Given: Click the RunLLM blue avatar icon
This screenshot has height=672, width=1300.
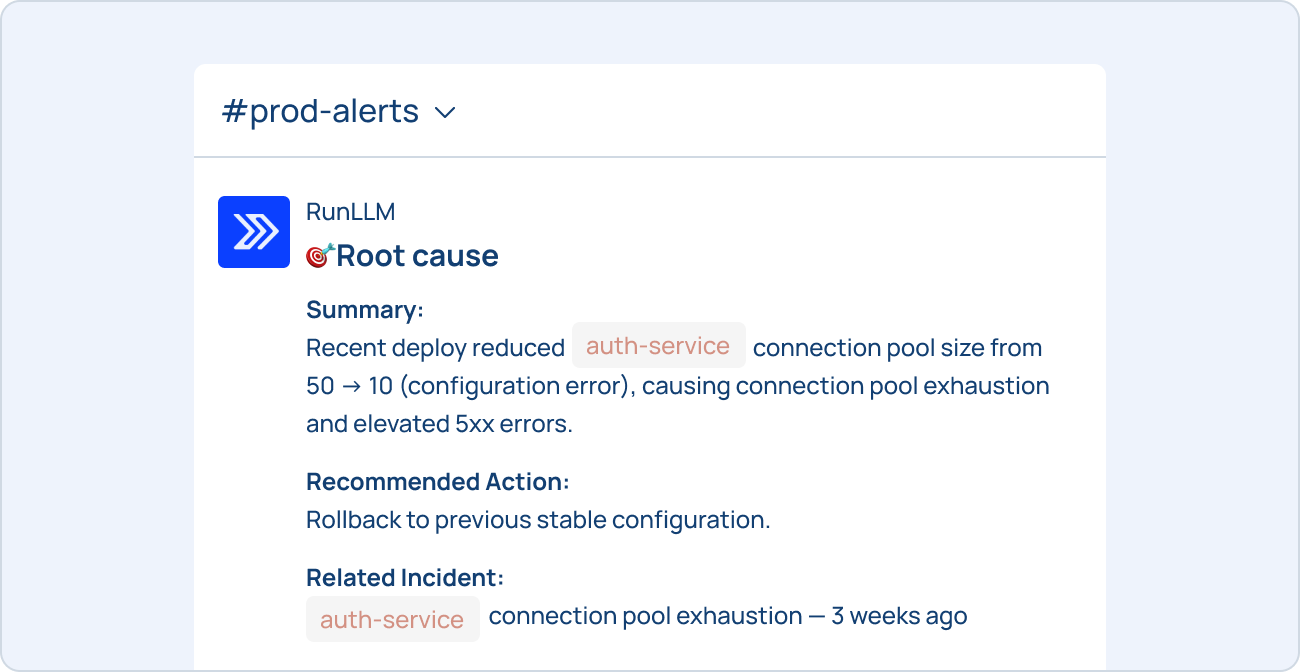Looking at the screenshot, I should click(254, 232).
